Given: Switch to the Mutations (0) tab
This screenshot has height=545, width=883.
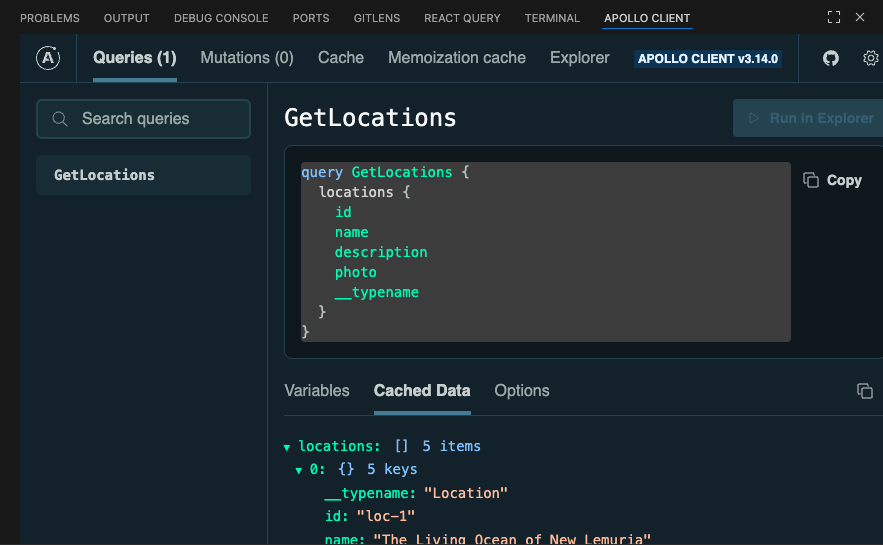Looking at the screenshot, I should click(x=247, y=58).
